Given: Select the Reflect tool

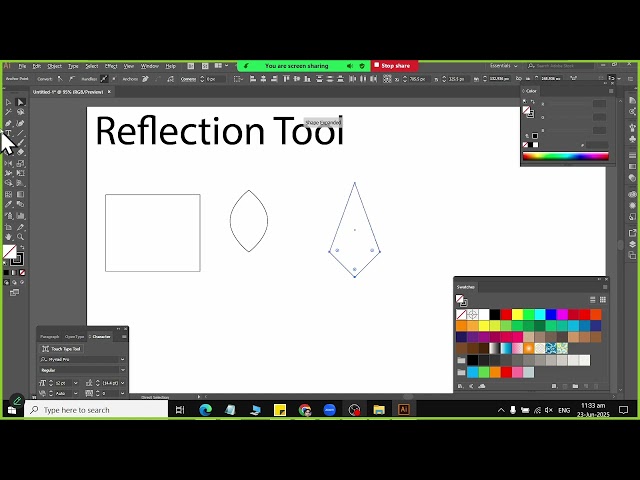Looking at the screenshot, I should (x=8, y=163).
